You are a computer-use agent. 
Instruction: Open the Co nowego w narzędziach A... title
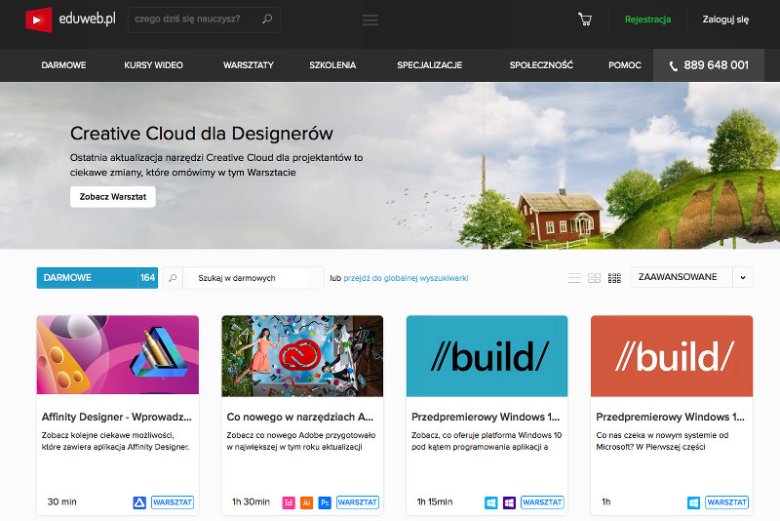300,417
